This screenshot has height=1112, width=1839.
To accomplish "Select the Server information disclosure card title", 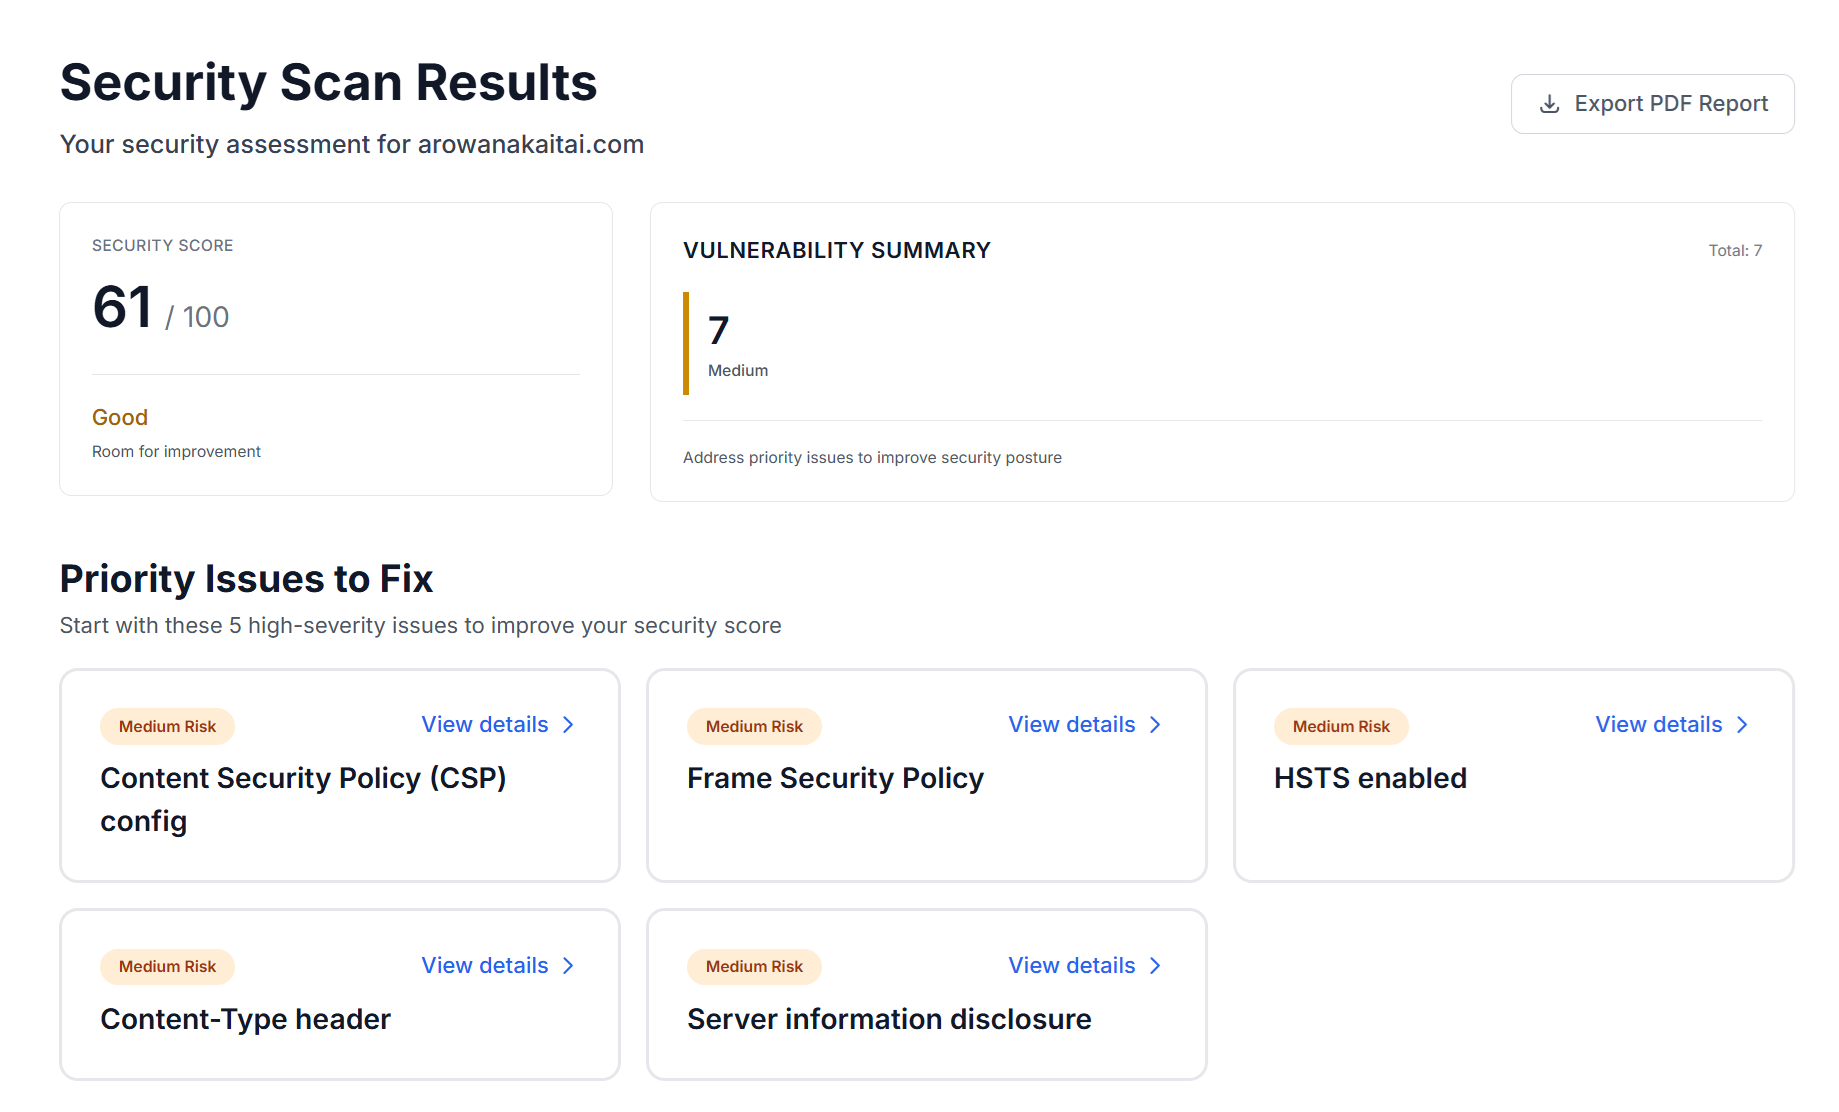I will coord(889,1019).
